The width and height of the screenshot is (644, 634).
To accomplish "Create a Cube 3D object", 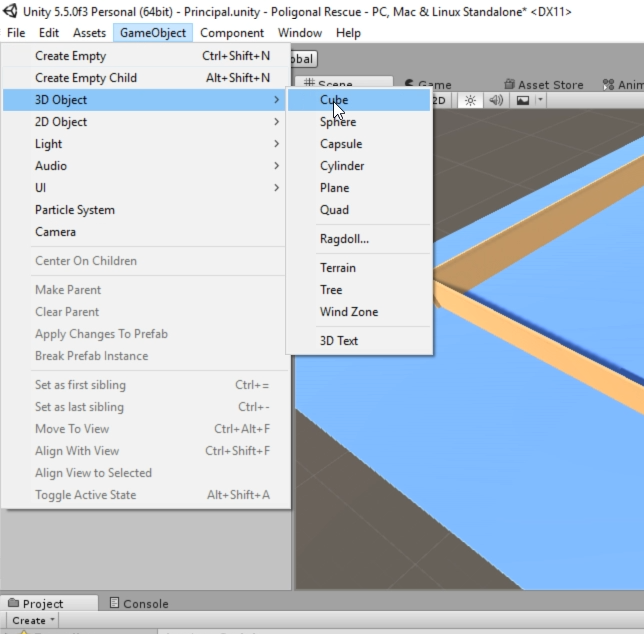I will 359,100.
